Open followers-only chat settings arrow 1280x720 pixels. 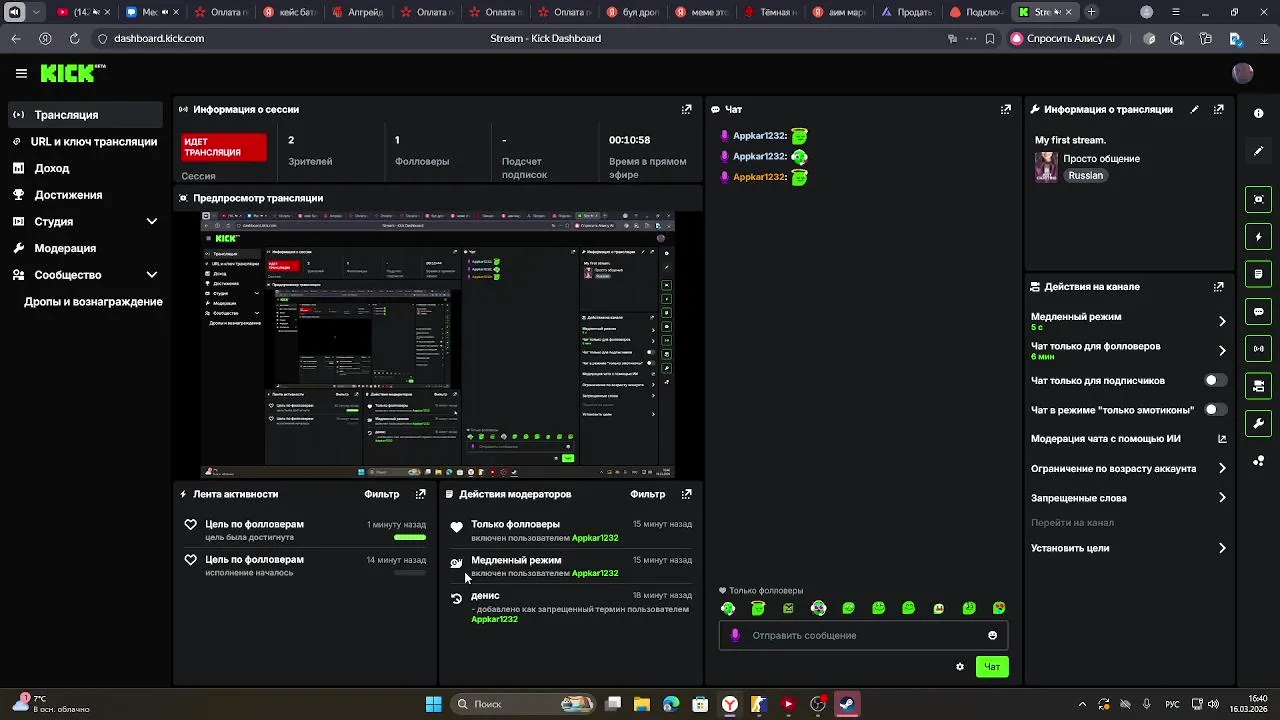[1222, 351]
